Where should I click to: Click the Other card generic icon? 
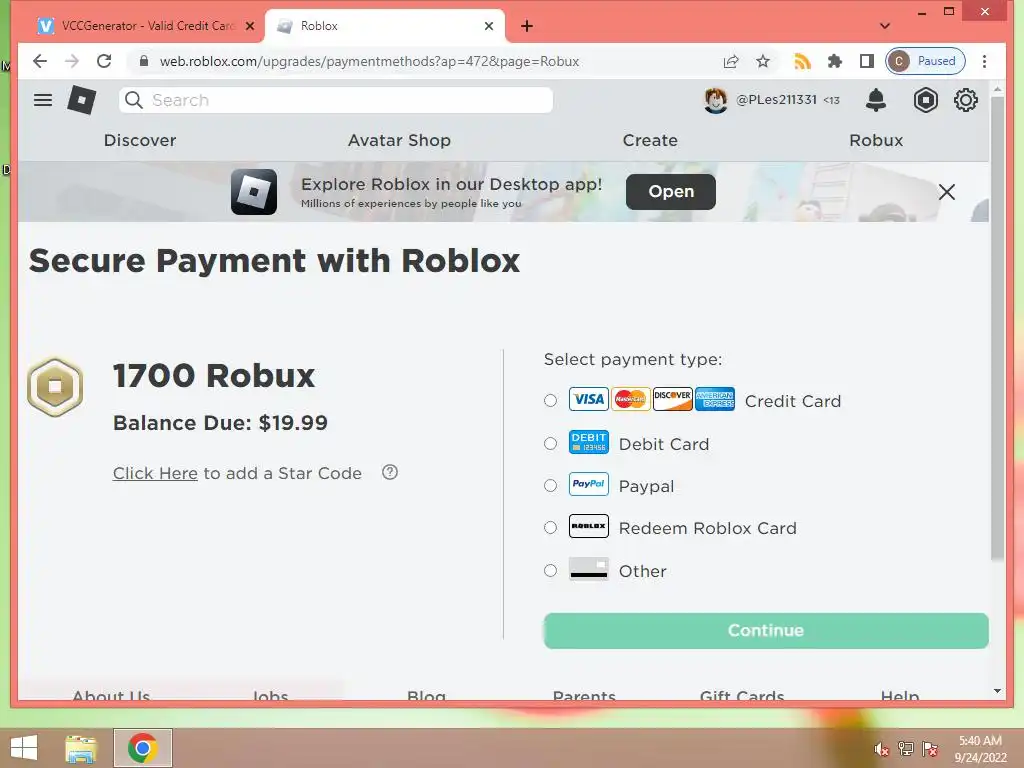(588, 569)
